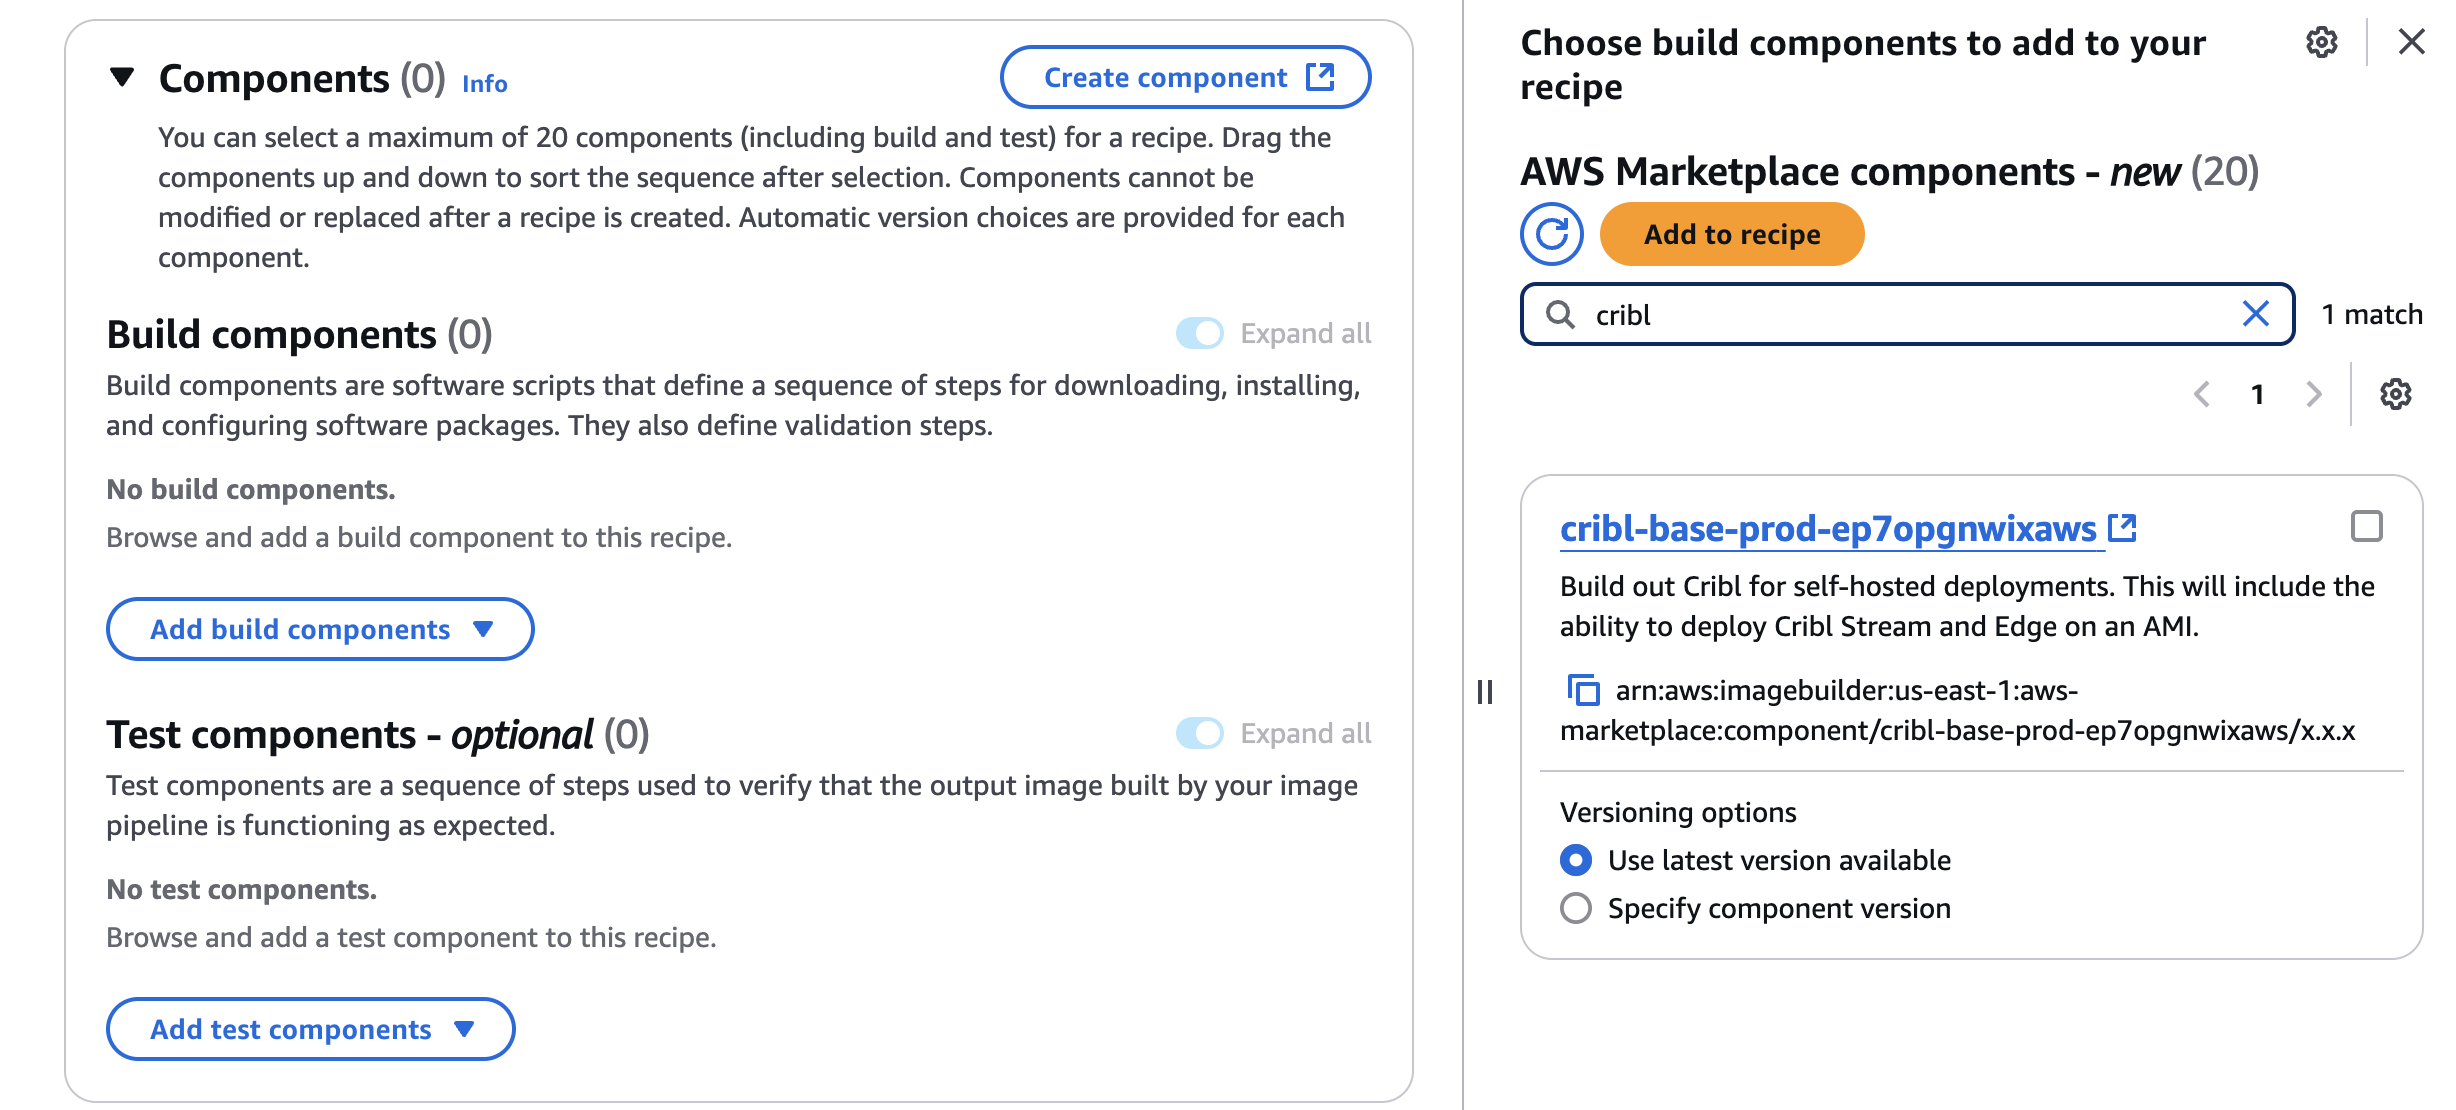The width and height of the screenshot is (2456, 1110).
Task: Click Add to recipe button
Action: tap(1731, 234)
